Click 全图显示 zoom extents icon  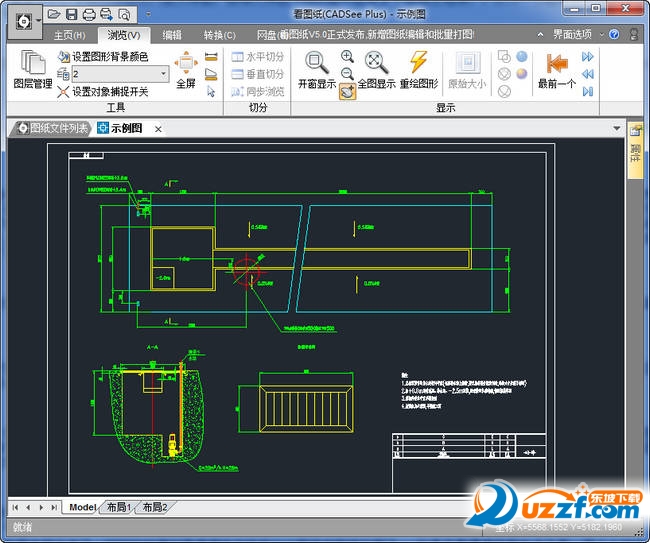point(376,70)
